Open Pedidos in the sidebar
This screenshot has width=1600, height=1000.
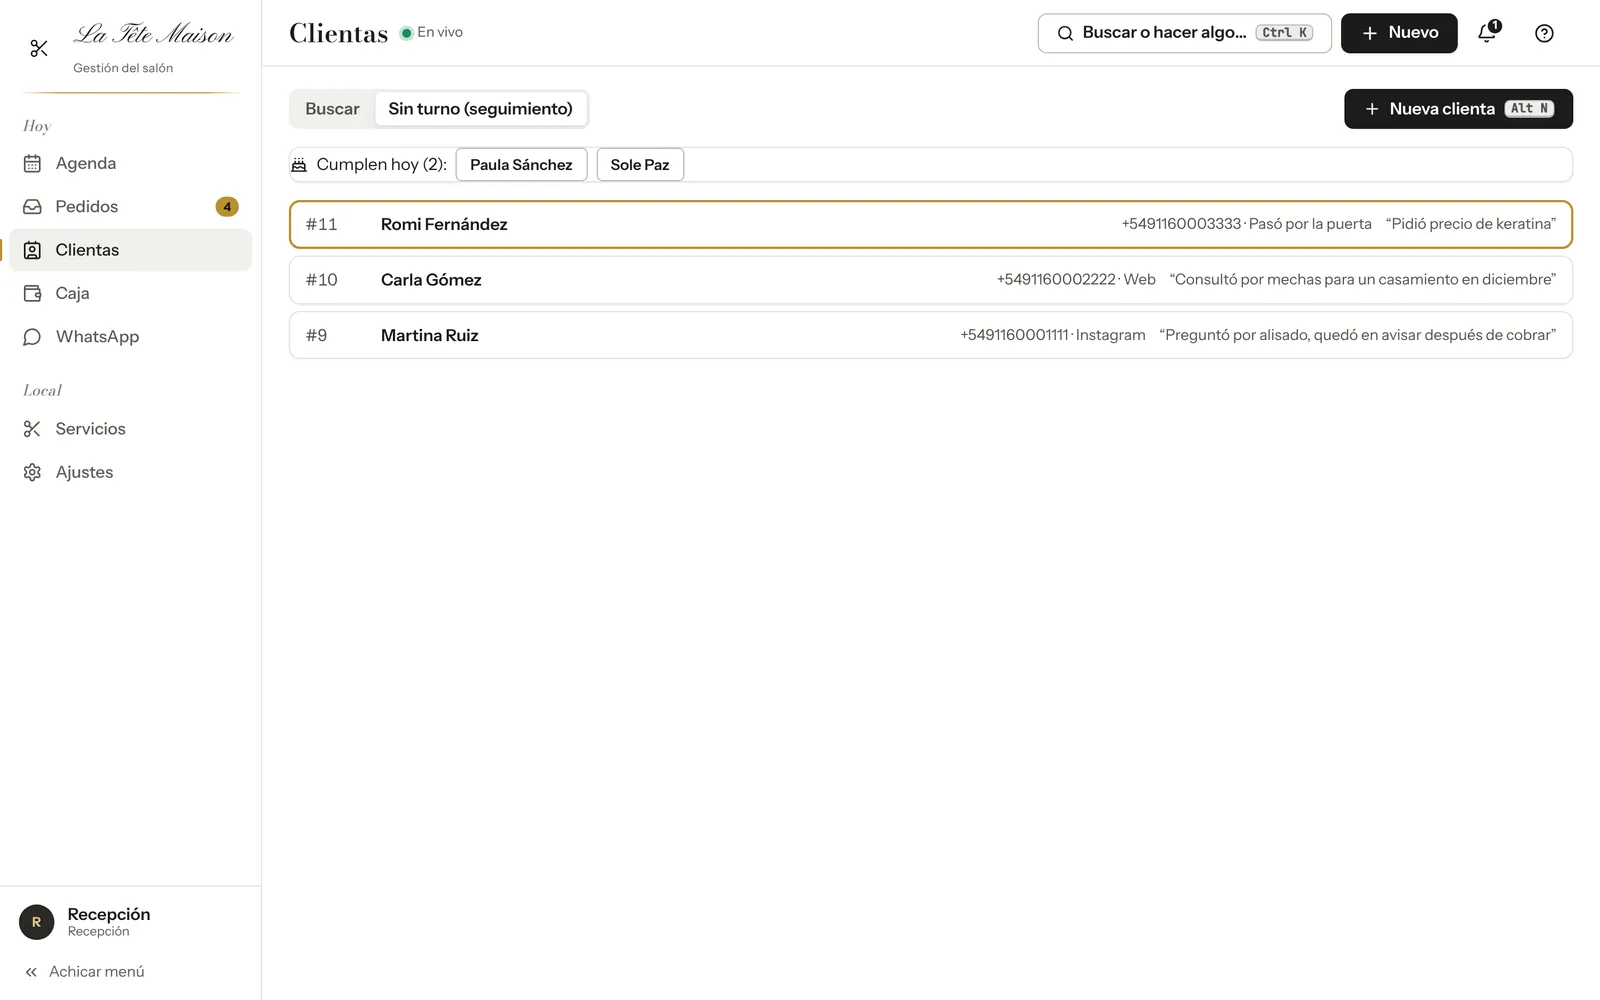click(130, 207)
